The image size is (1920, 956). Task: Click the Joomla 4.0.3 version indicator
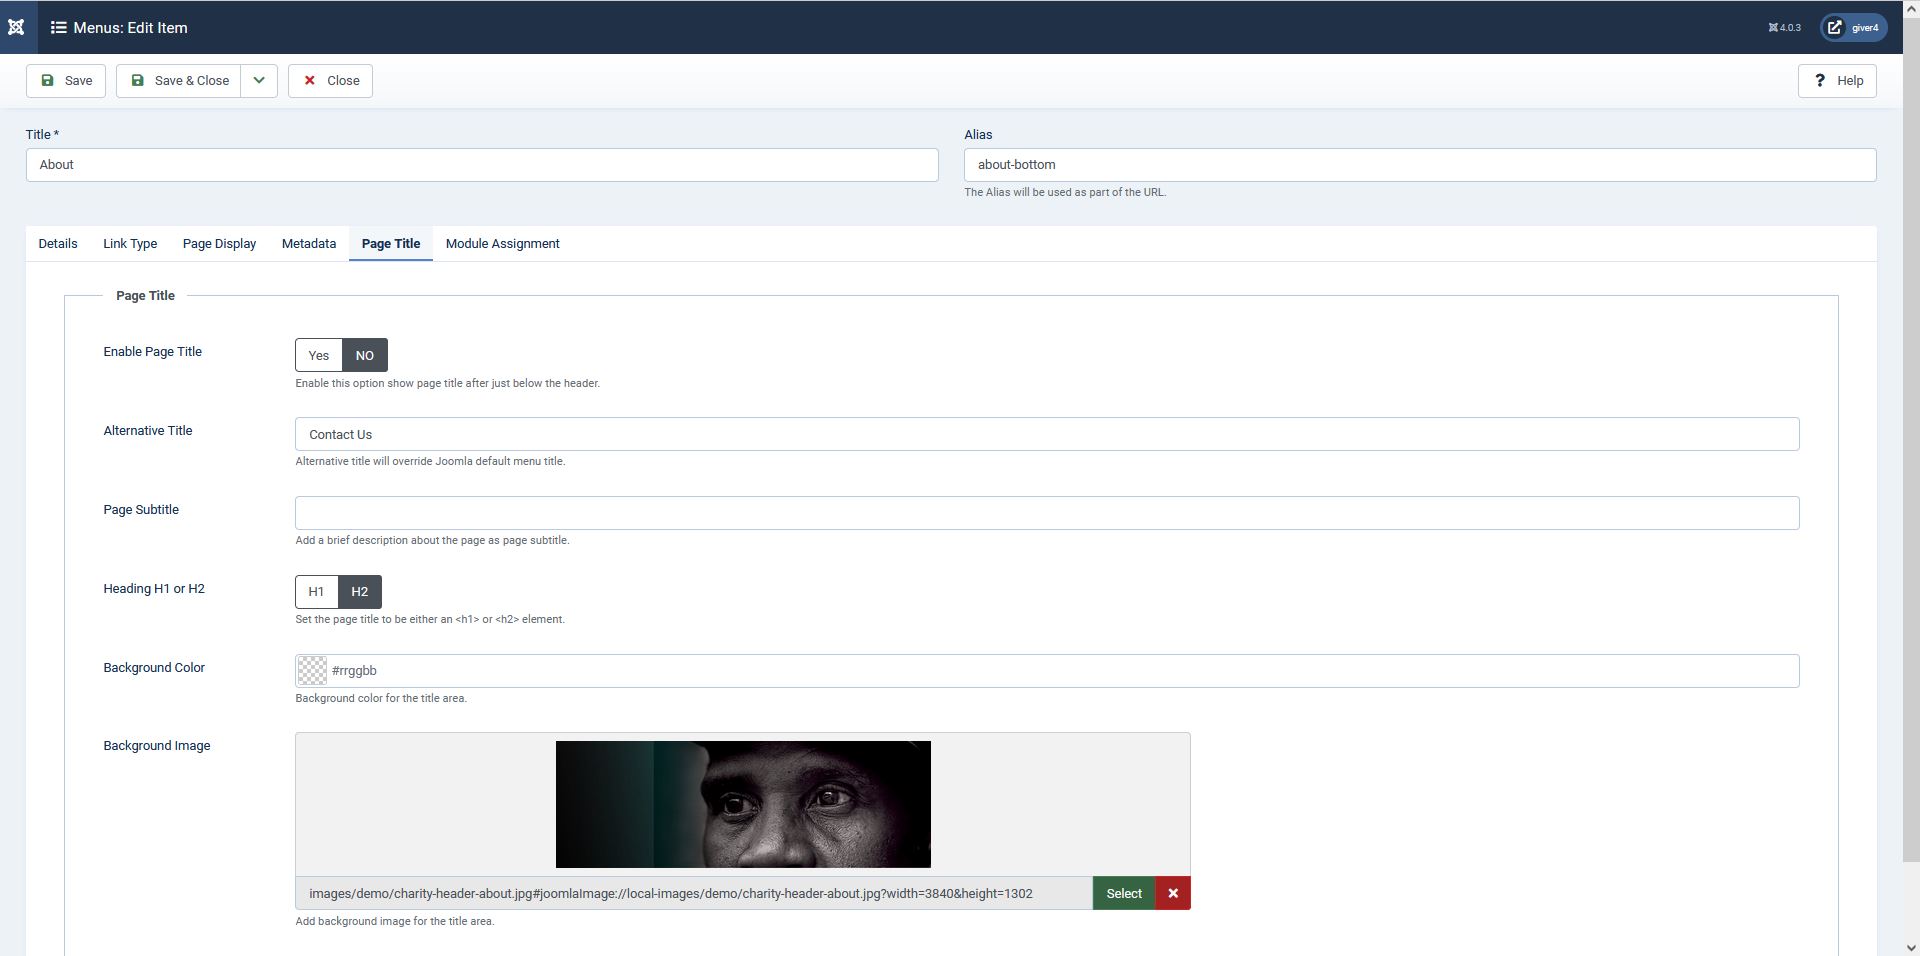1784,28
